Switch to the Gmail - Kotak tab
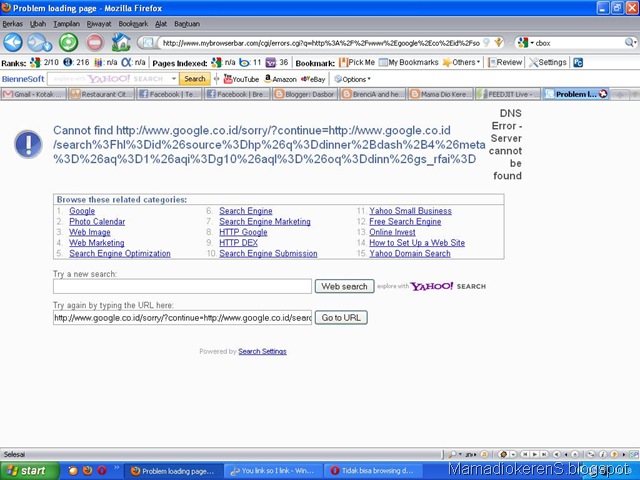Viewport: 640px width, 480px height. pyautogui.click(x=34, y=94)
